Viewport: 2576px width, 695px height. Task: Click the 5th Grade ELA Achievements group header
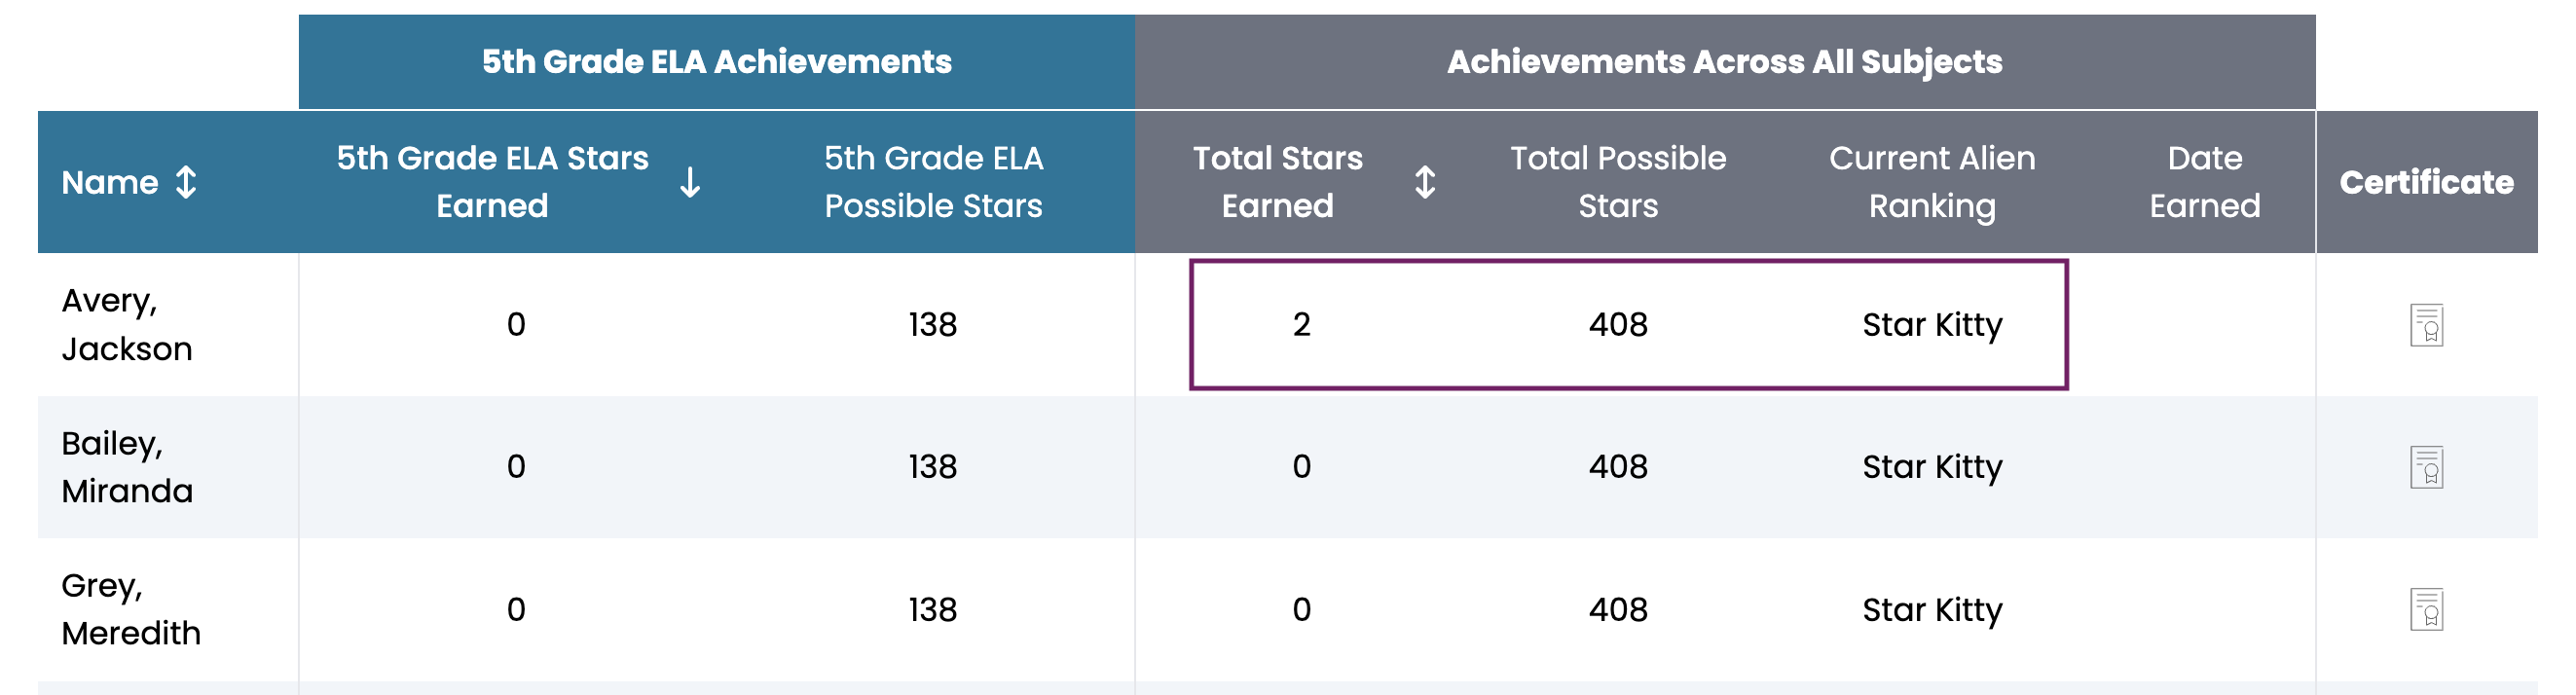[x=717, y=62]
